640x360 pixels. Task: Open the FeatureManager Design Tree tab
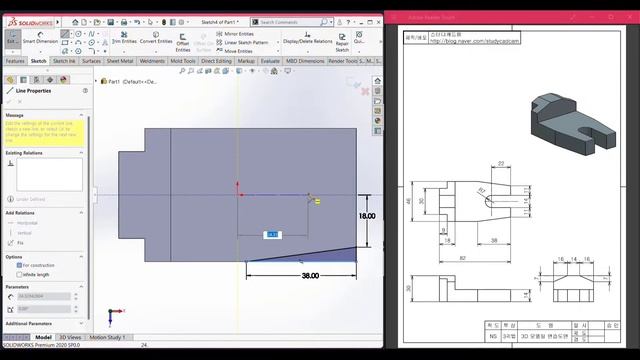10,80
